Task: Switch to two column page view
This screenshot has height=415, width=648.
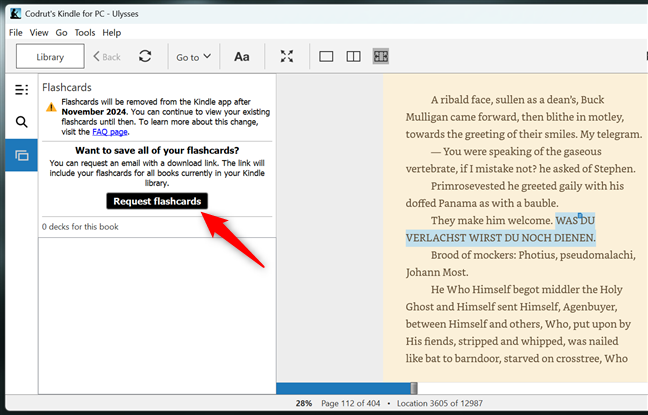Action: (353, 57)
